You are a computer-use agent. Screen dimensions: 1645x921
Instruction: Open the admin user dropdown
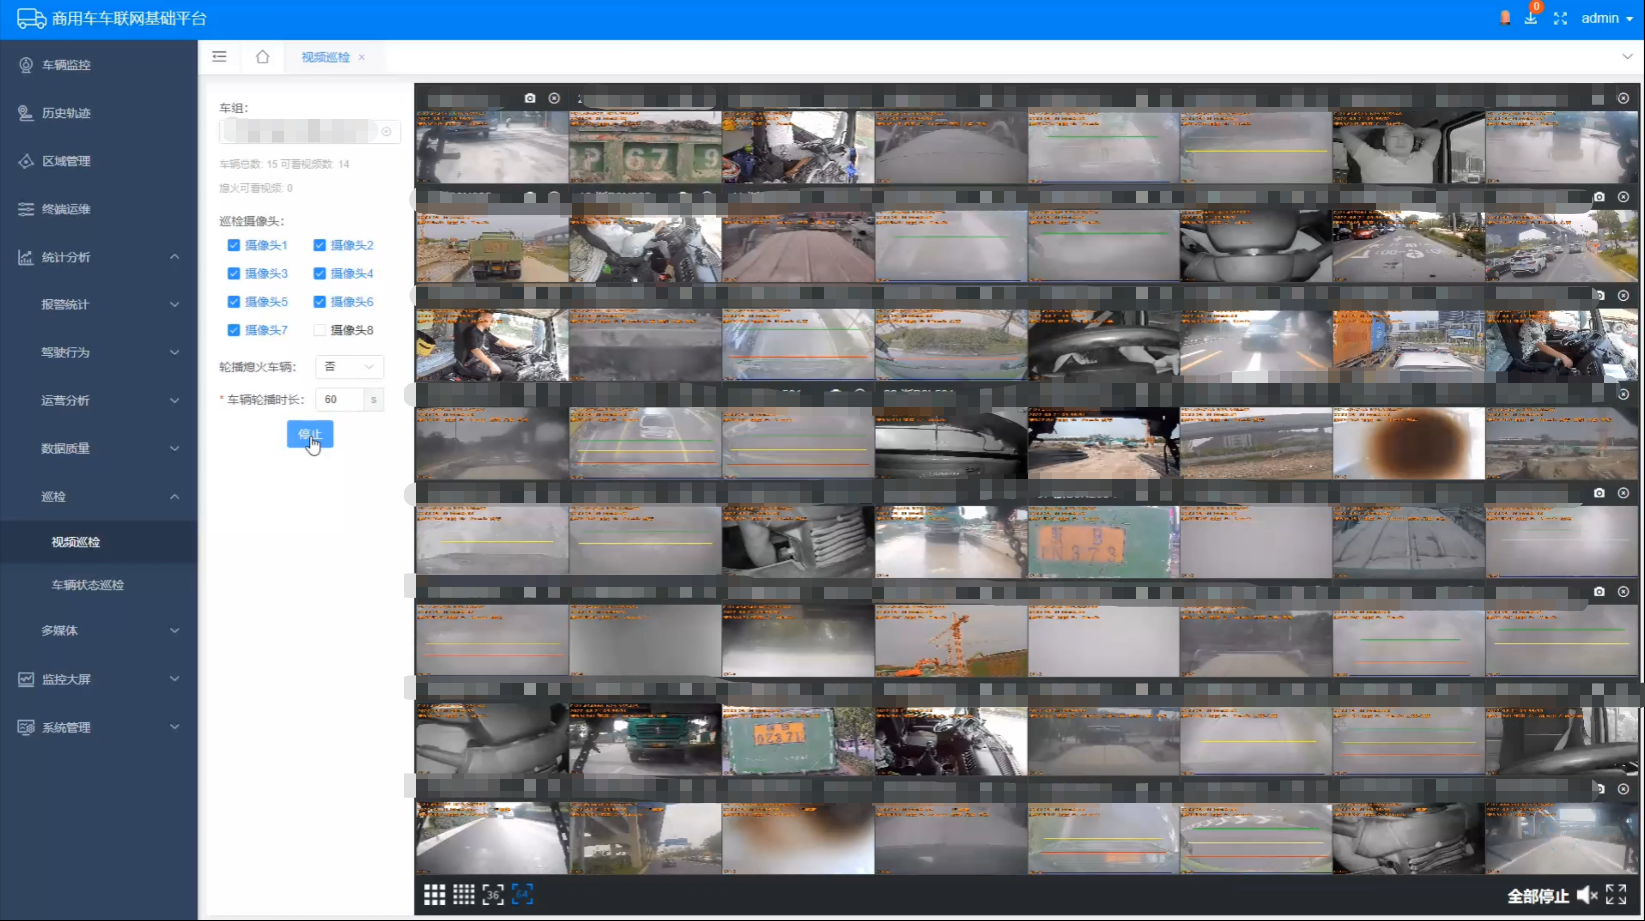1606,18
